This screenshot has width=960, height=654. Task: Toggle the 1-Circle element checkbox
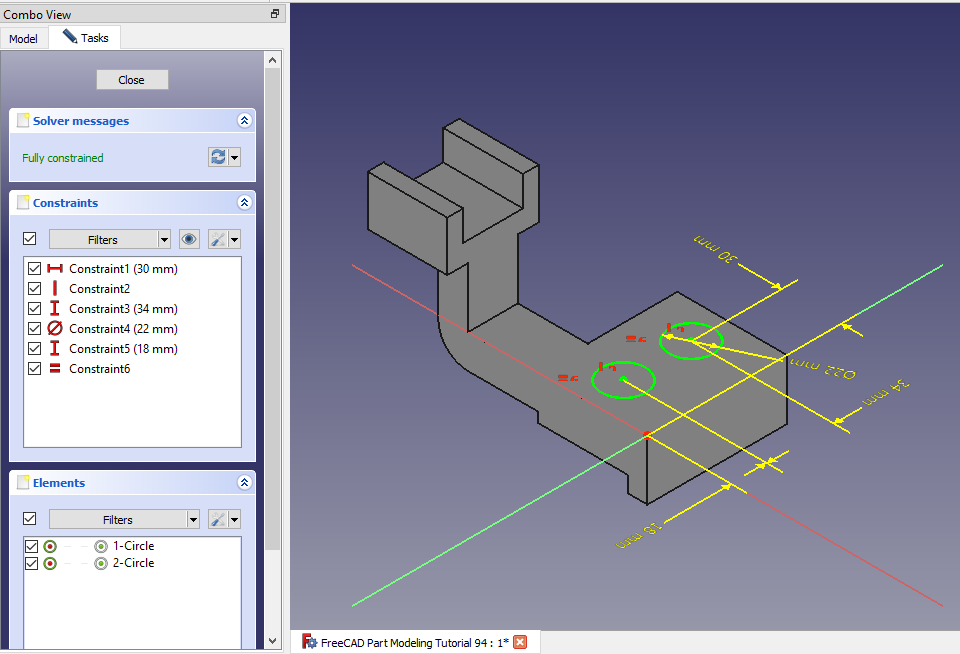click(x=32, y=546)
